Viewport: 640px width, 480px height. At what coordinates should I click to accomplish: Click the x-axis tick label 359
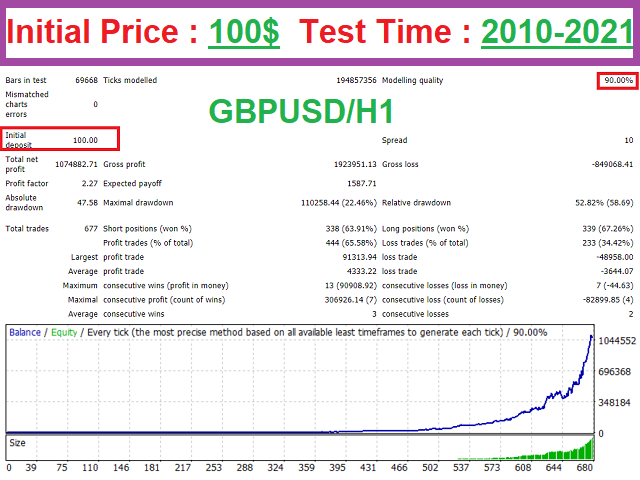click(306, 468)
